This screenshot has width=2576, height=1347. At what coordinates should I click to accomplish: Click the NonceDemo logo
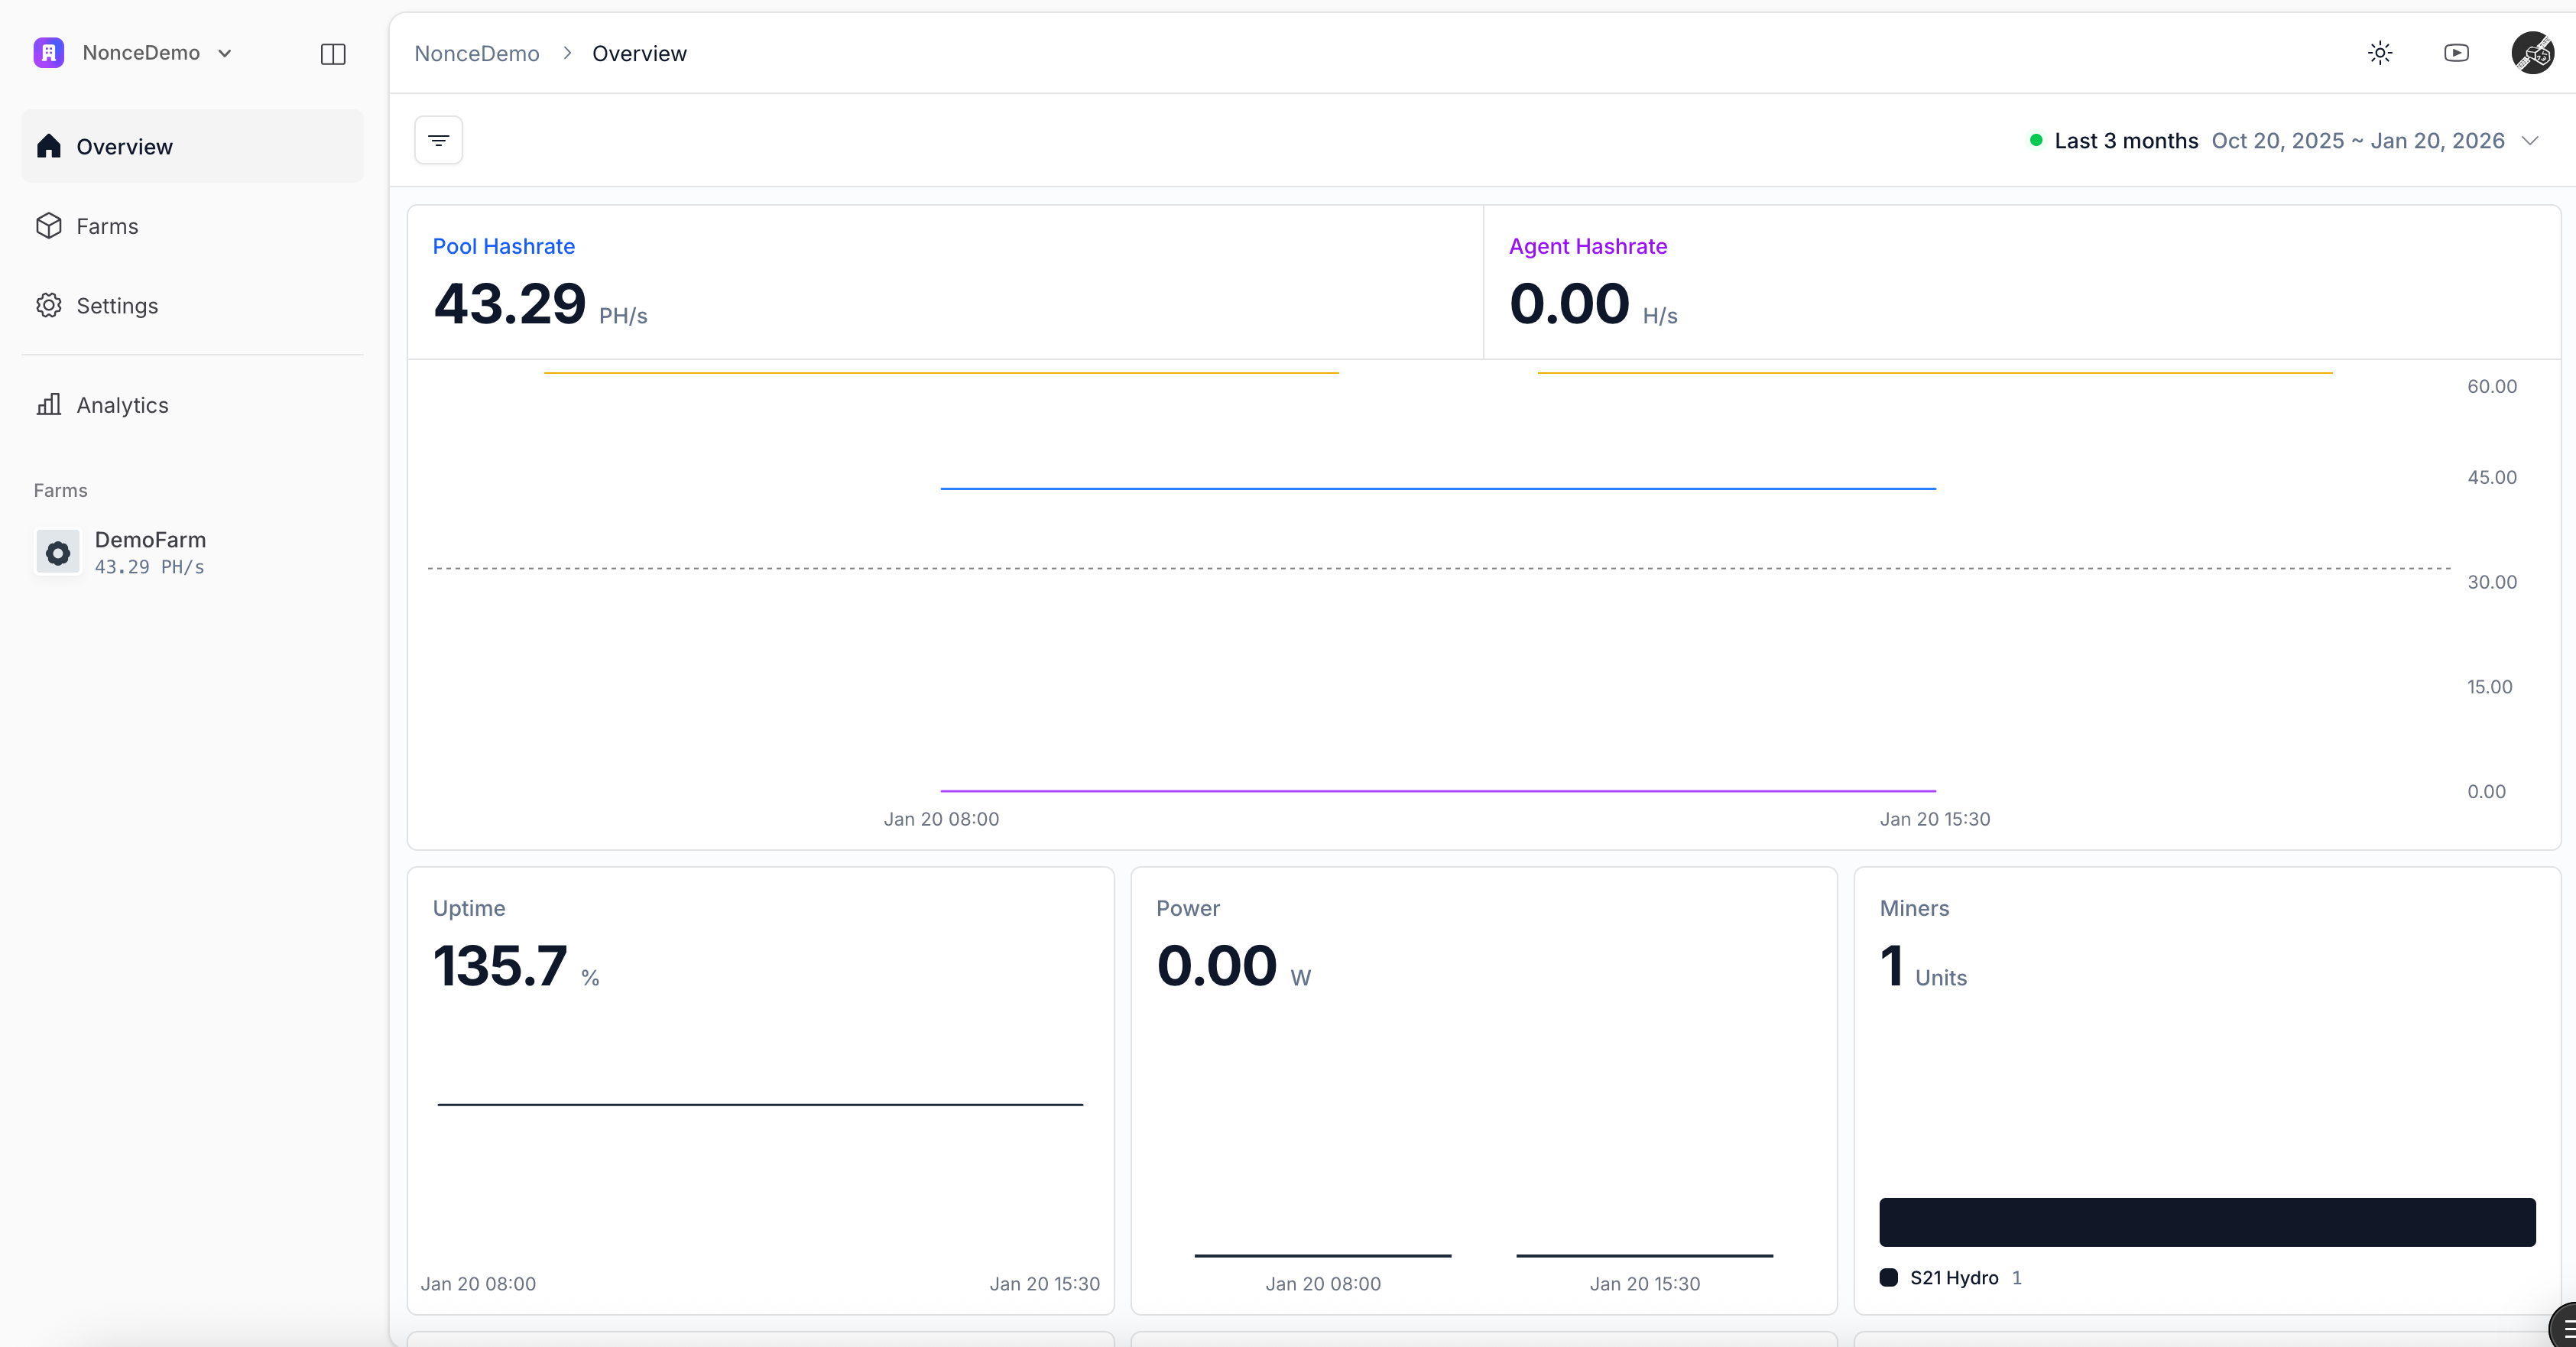pos(47,52)
